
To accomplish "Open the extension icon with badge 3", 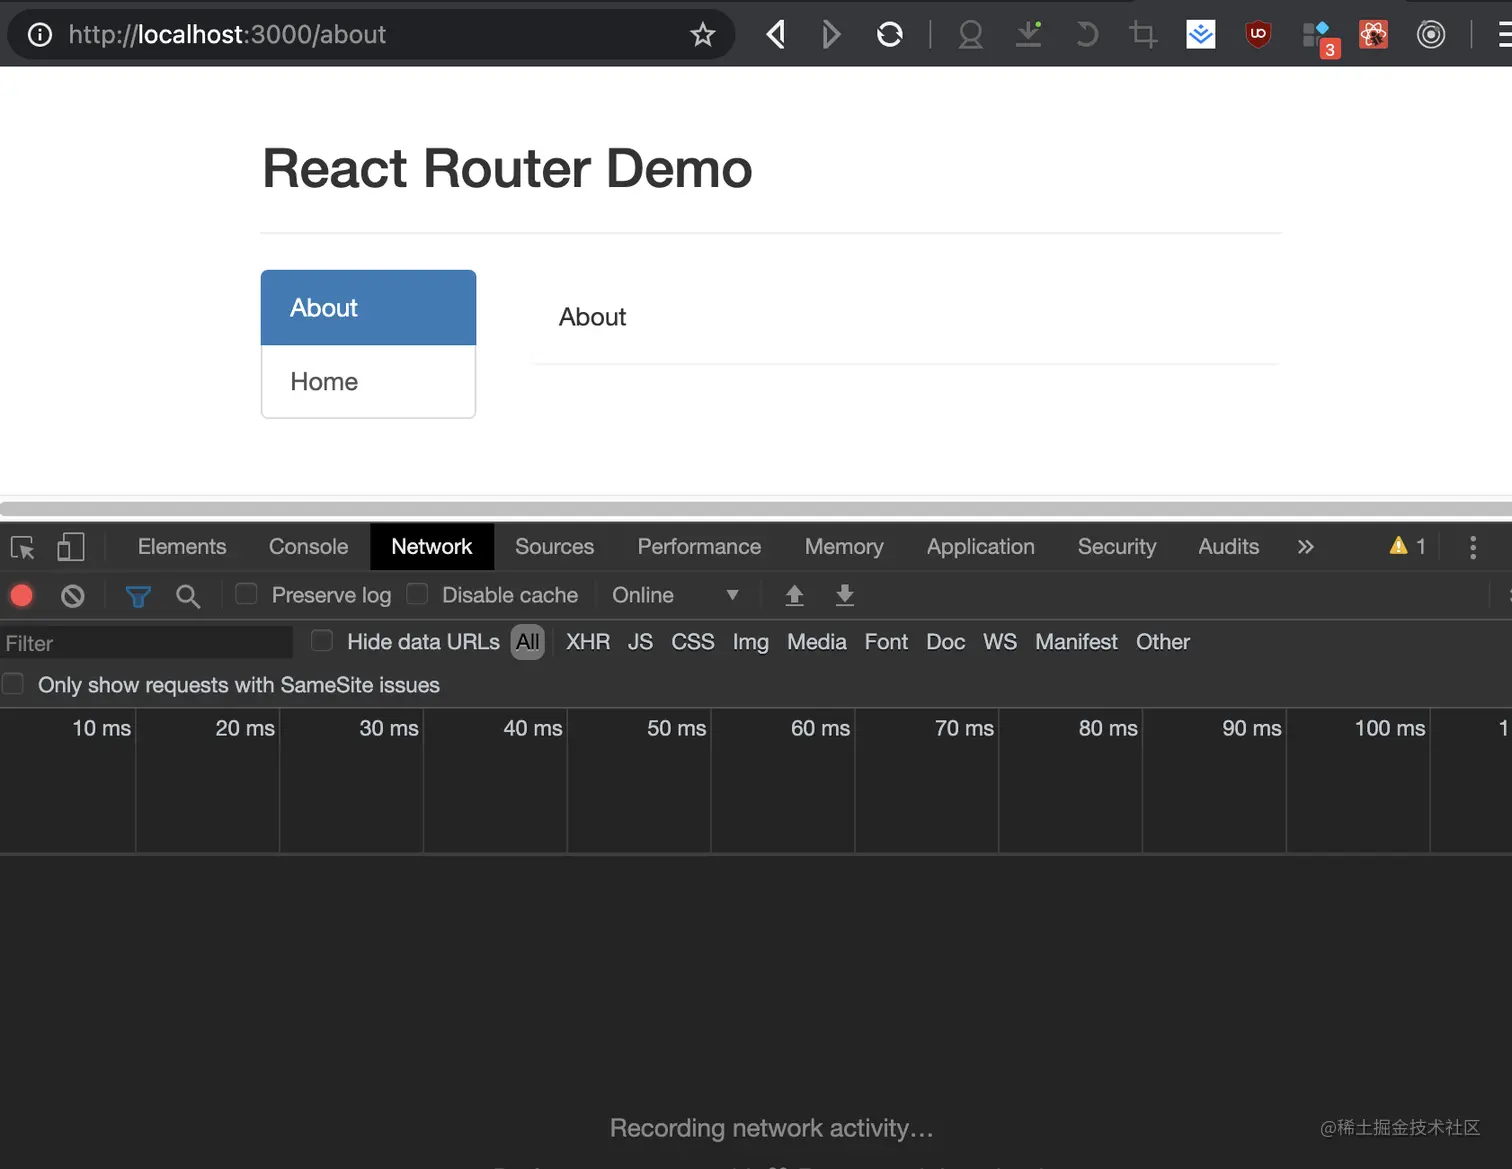I will click(x=1320, y=38).
